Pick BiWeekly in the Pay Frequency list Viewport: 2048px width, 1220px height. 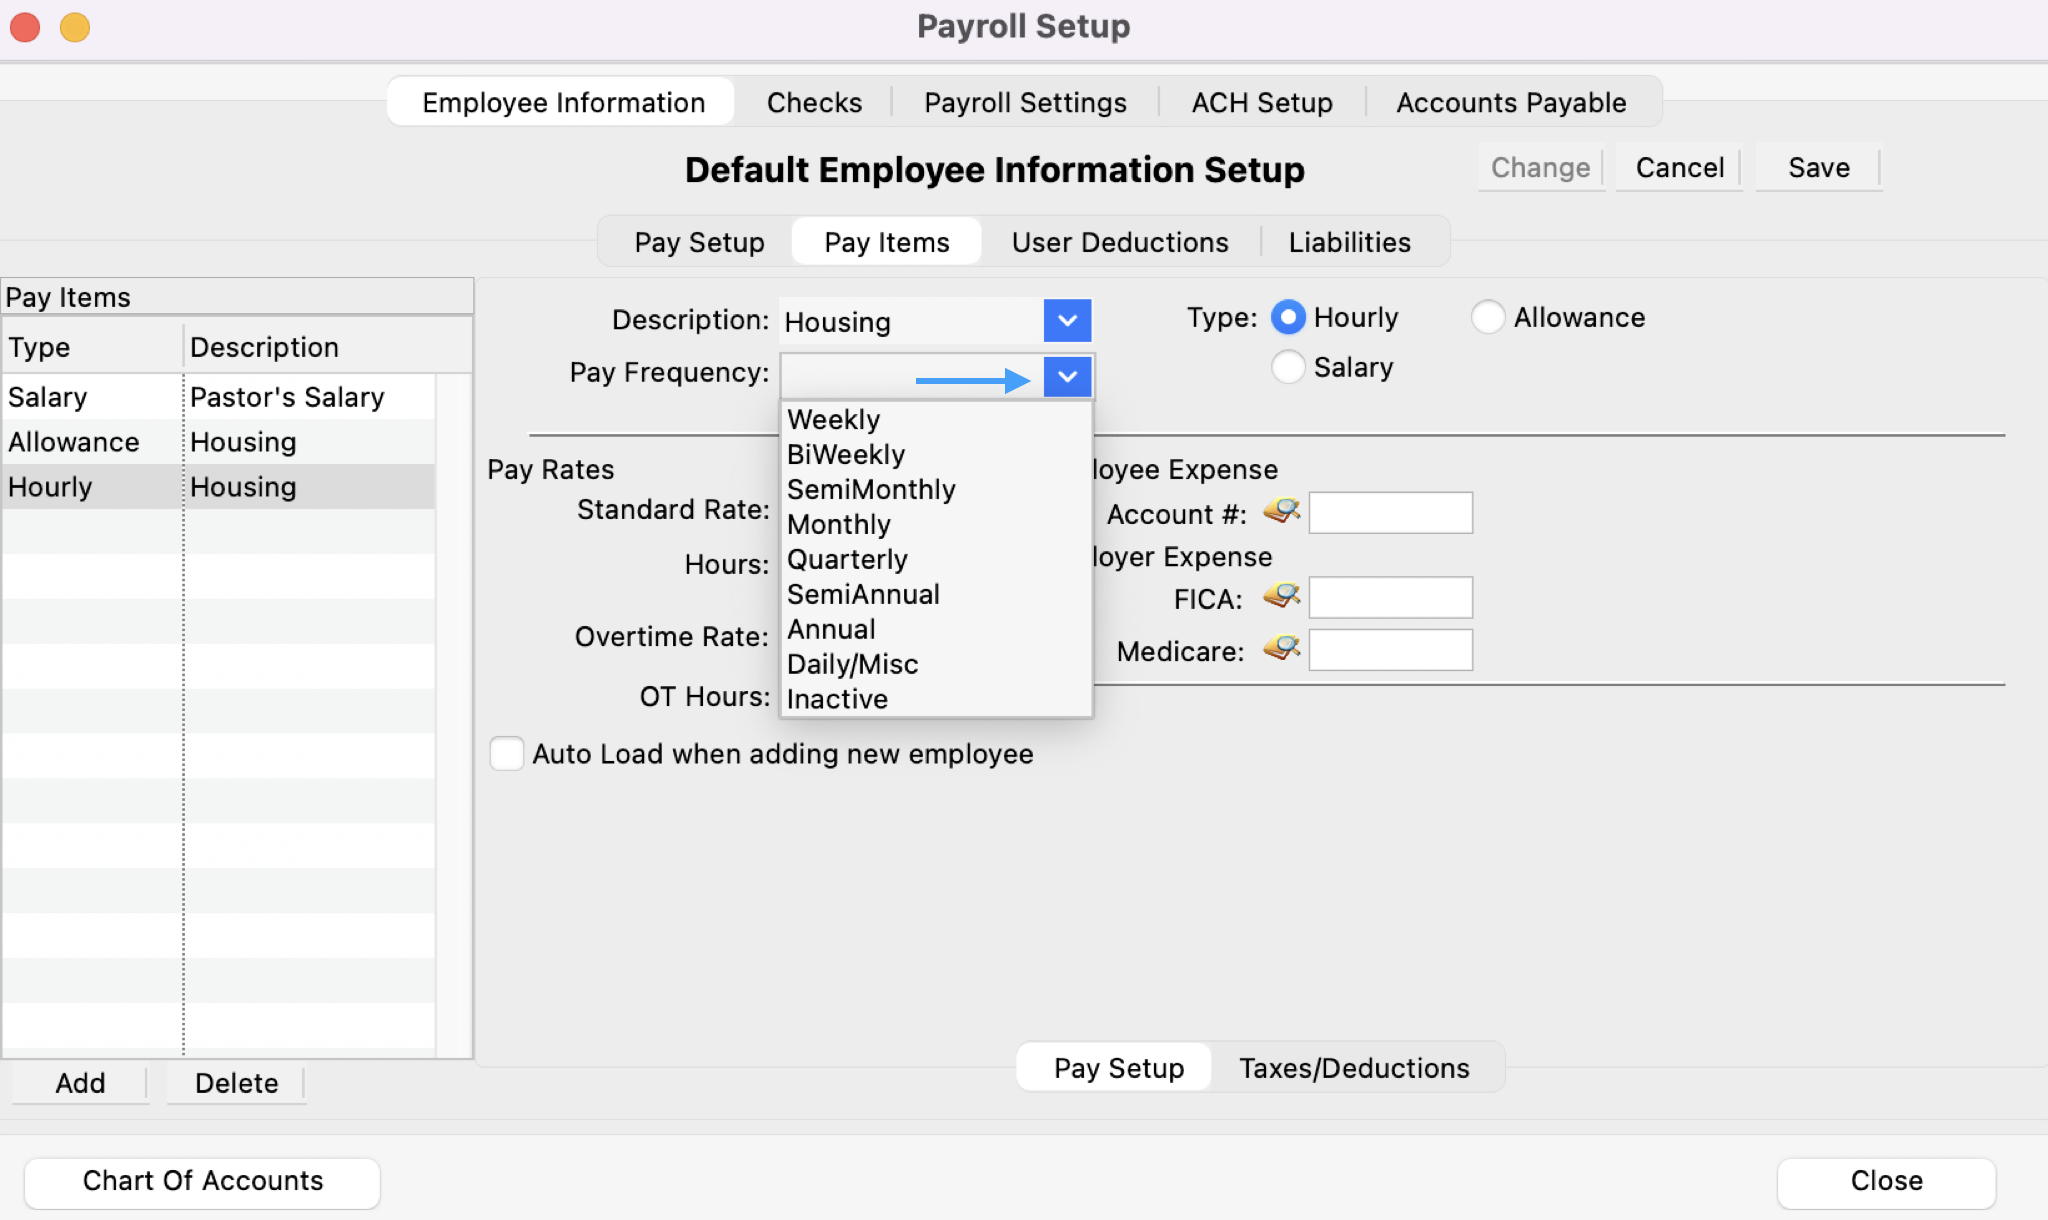[846, 454]
